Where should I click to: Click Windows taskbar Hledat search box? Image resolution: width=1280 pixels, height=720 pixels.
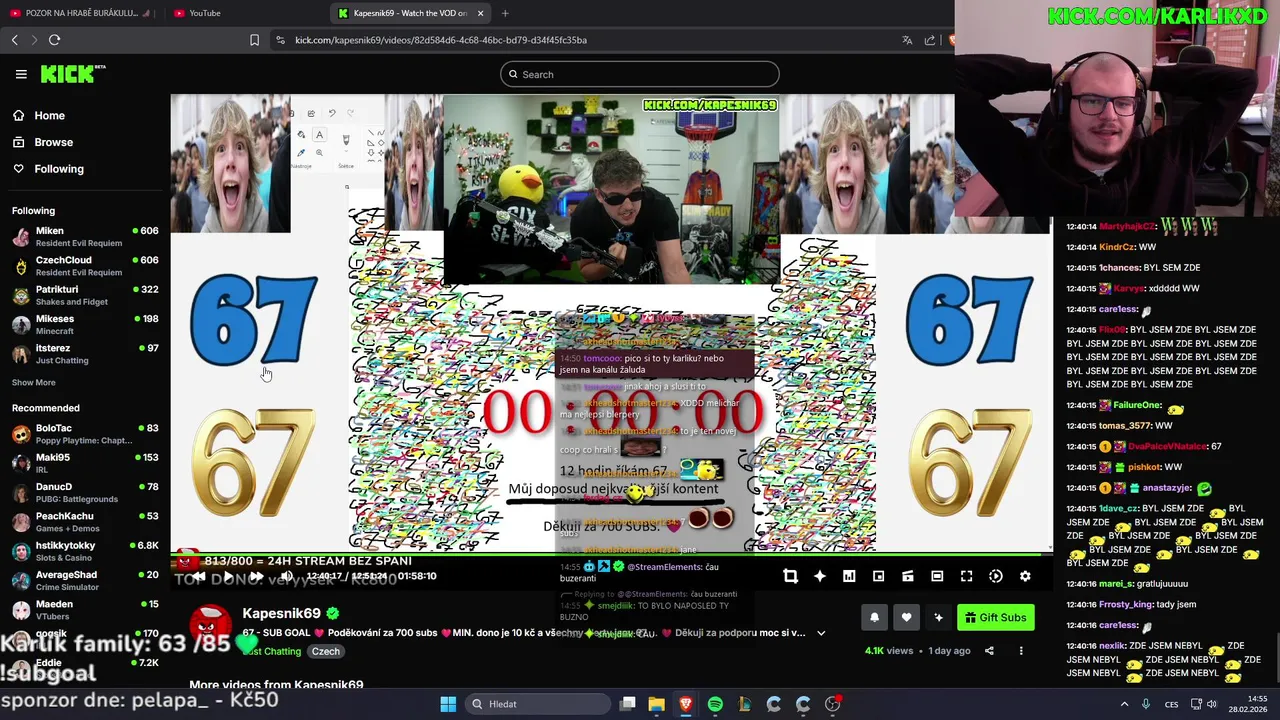536,704
